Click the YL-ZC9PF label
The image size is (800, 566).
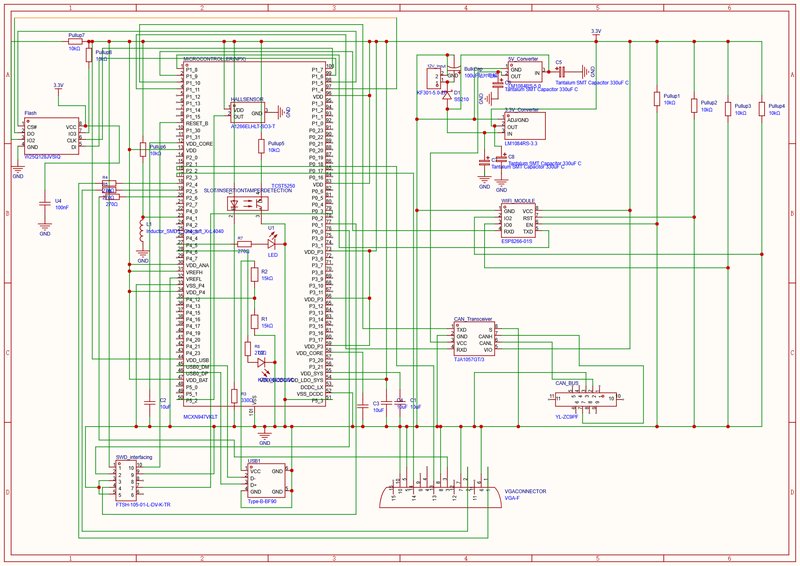coord(567,416)
